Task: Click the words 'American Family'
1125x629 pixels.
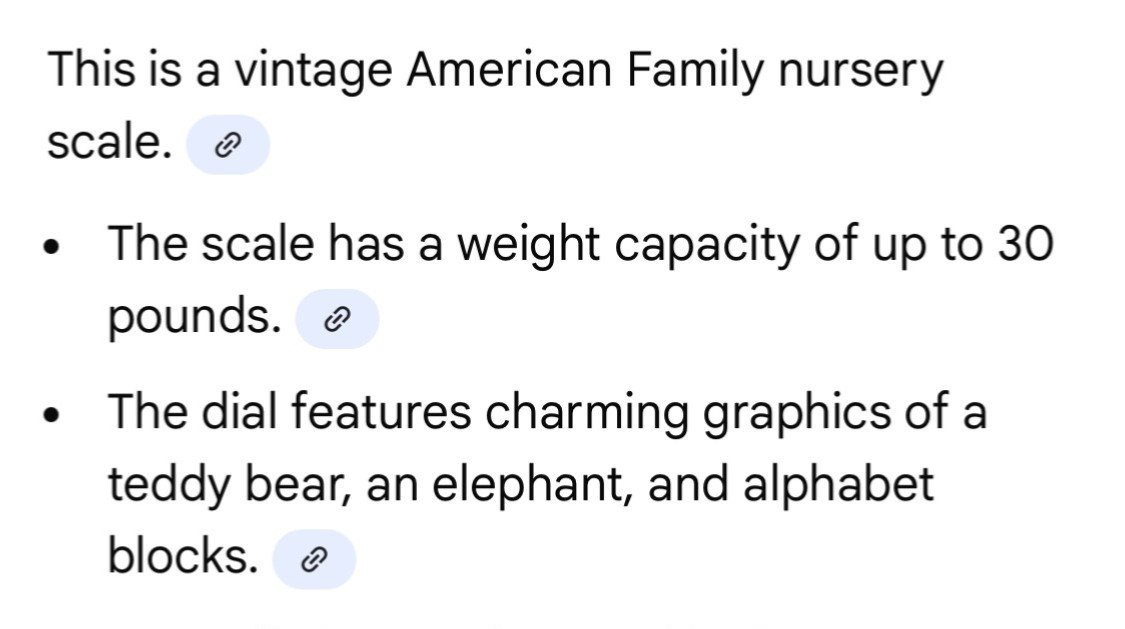Action: point(580,70)
